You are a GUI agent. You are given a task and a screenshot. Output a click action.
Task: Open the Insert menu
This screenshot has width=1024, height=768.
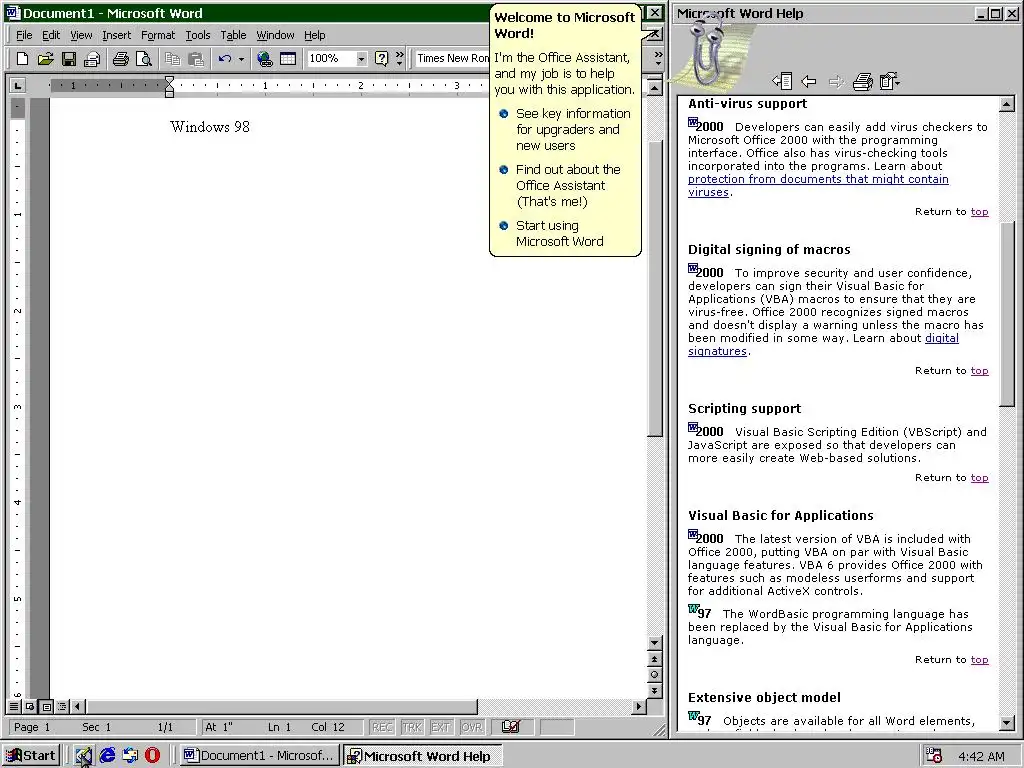pyautogui.click(x=116, y=35)
